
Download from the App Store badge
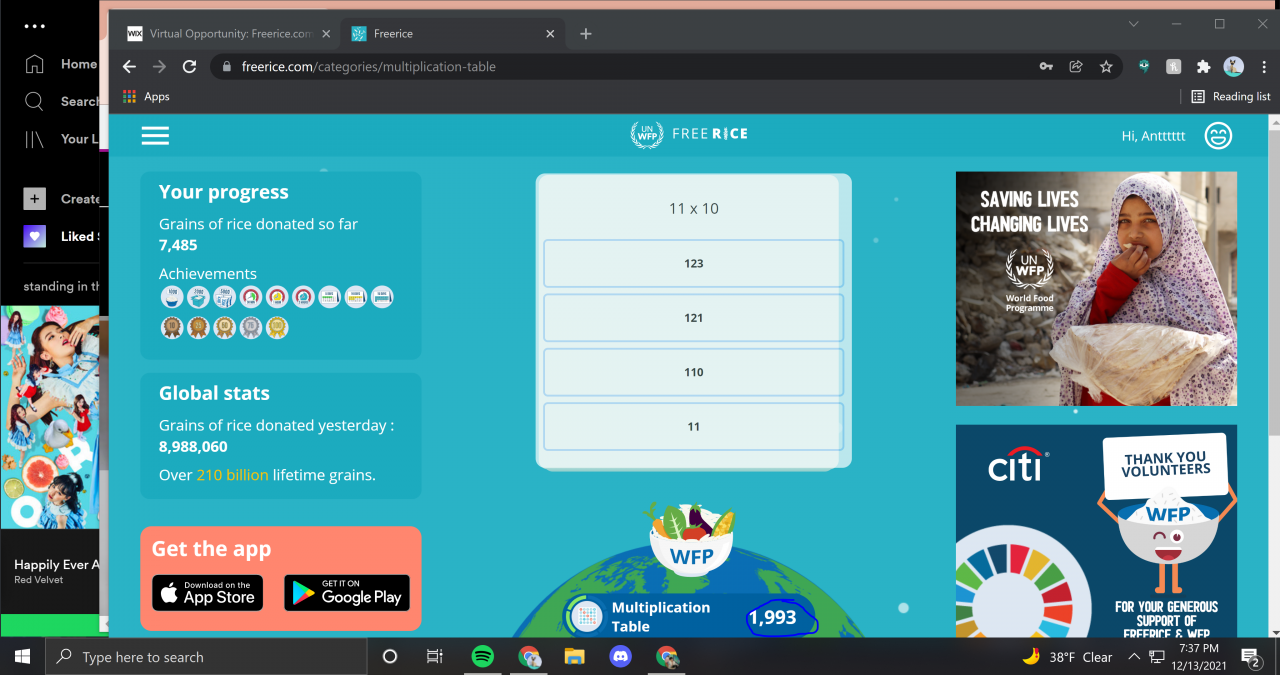[x=208, y=593]
